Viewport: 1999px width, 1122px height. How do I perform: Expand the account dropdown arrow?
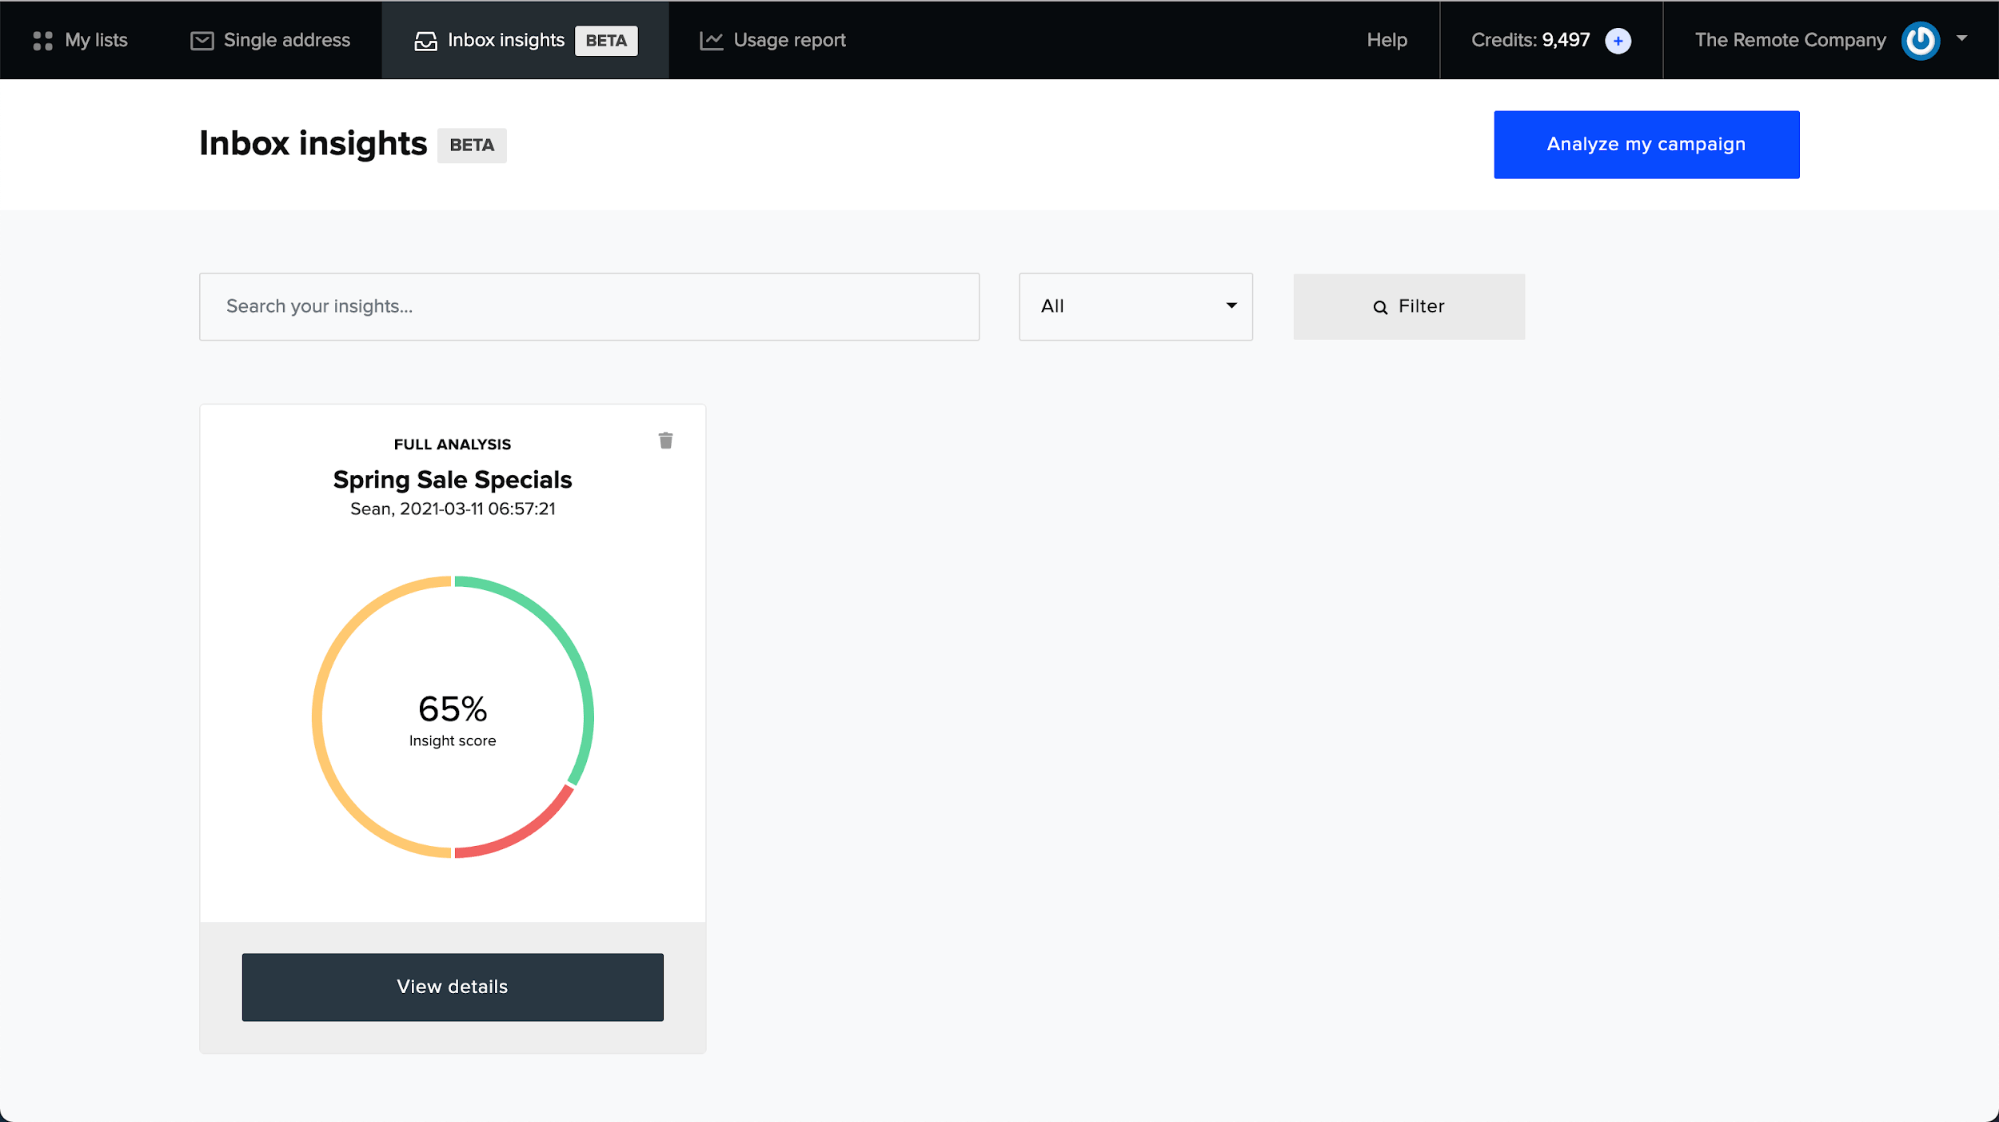pyautogui.click(x=1962, y=39)
